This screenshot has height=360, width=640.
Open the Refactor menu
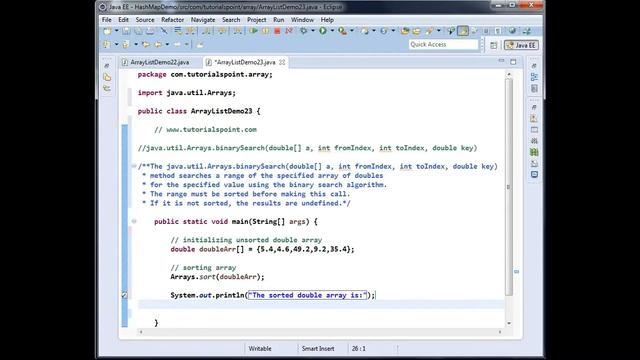pos(172,20)
